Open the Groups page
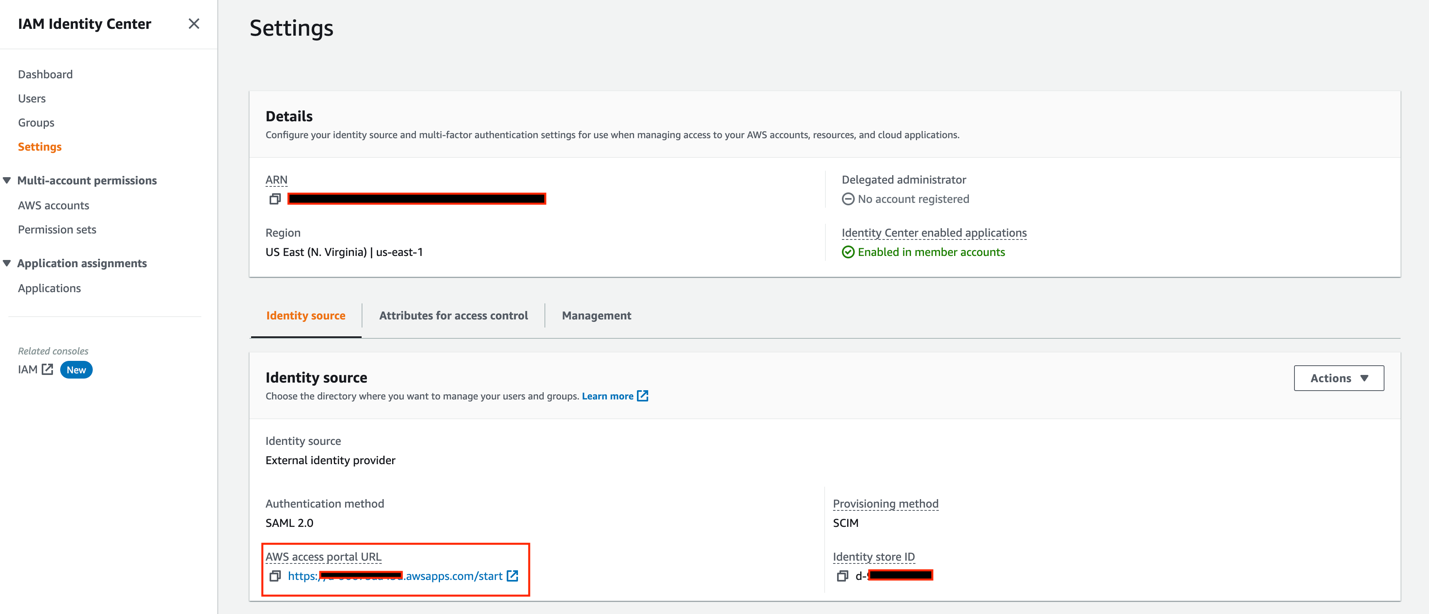1429x614 pixels. click(36, 122)
